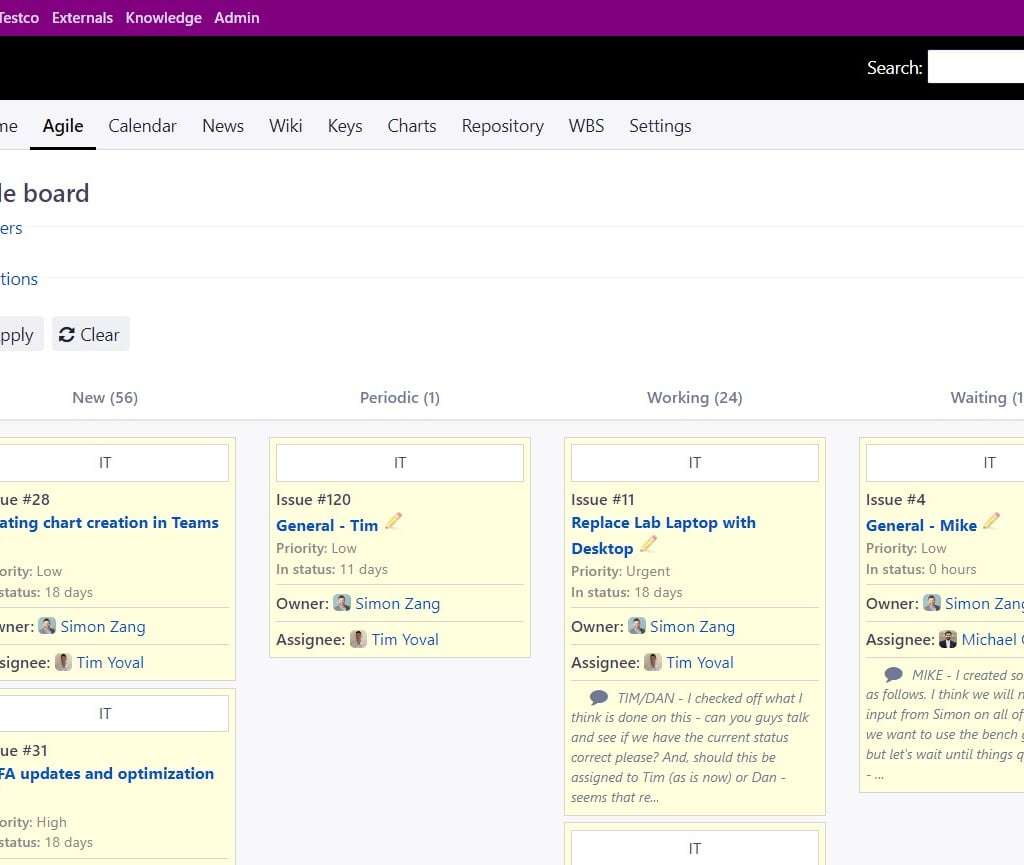Open Tim Yoval assignee link on Issue #28

(x=110, y=662)
